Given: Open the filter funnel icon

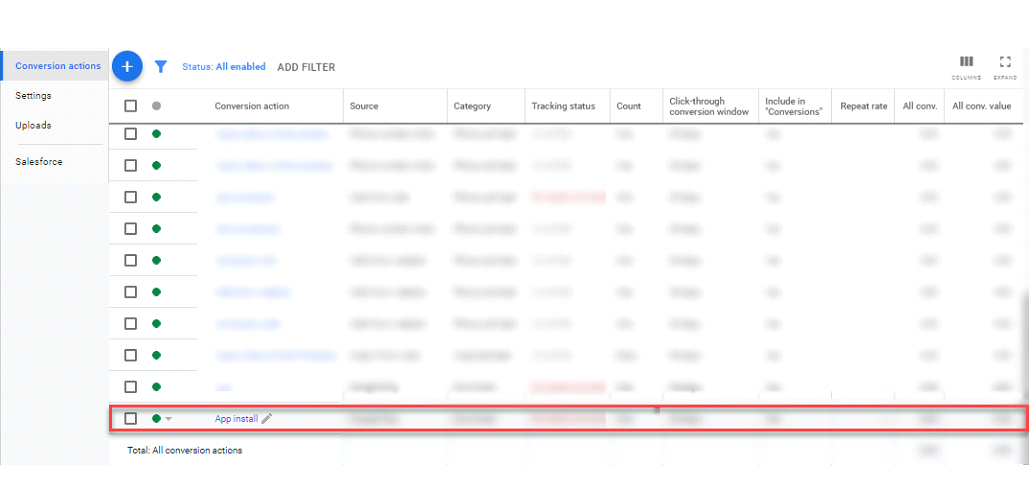Looking at the screenshot, I should click(x=161, y=67).
